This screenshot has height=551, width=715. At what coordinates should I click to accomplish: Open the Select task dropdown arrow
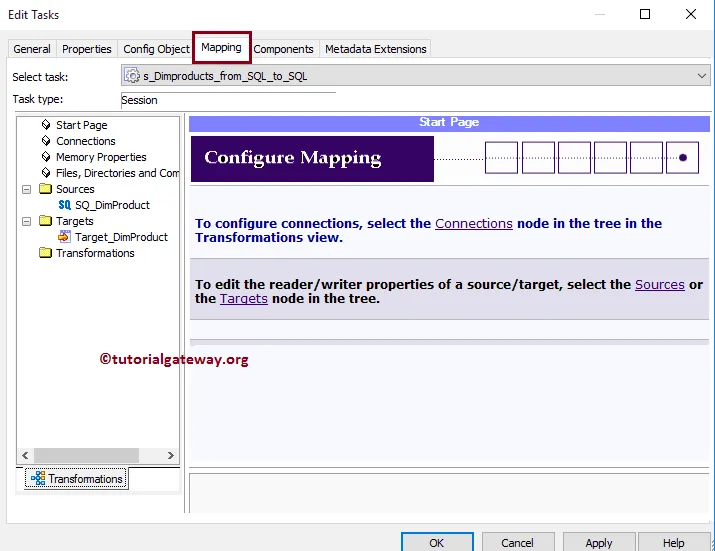click(x=701, y=76)
